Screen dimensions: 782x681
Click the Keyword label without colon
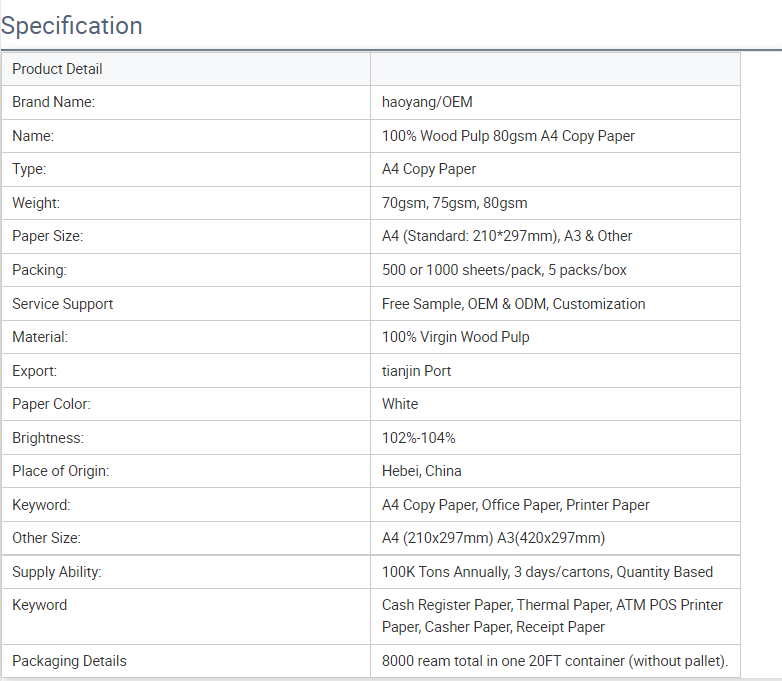(x=39, y=605)
